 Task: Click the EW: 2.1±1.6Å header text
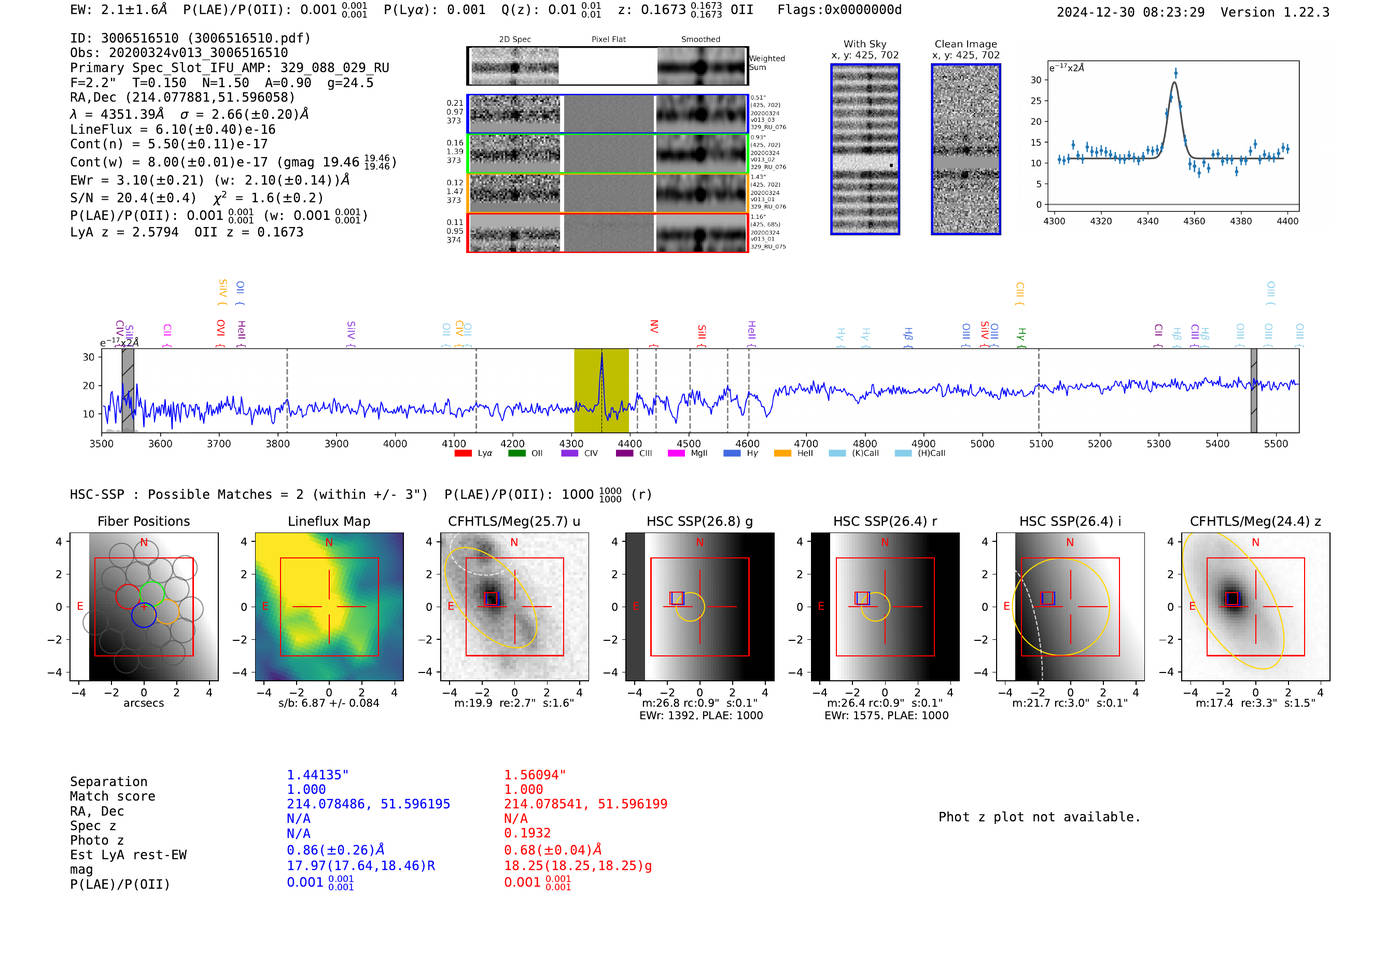tap(119, 10)
